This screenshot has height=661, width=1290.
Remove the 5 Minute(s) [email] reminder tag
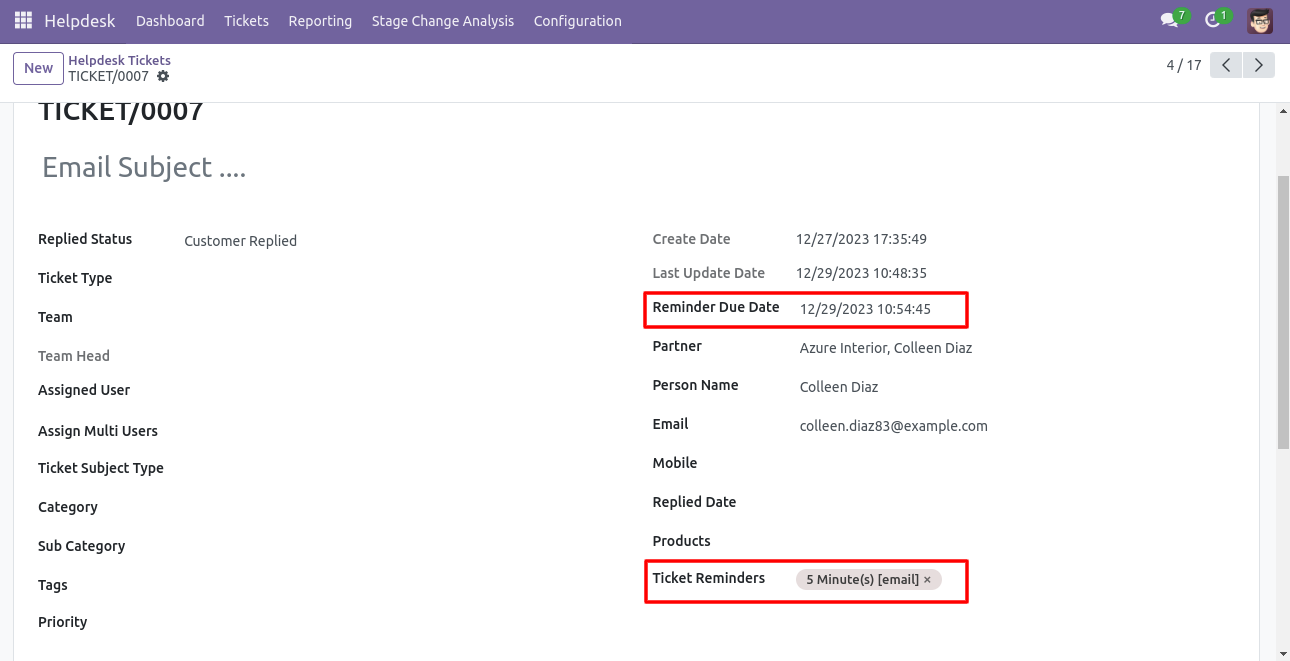(x=927, y=580)
